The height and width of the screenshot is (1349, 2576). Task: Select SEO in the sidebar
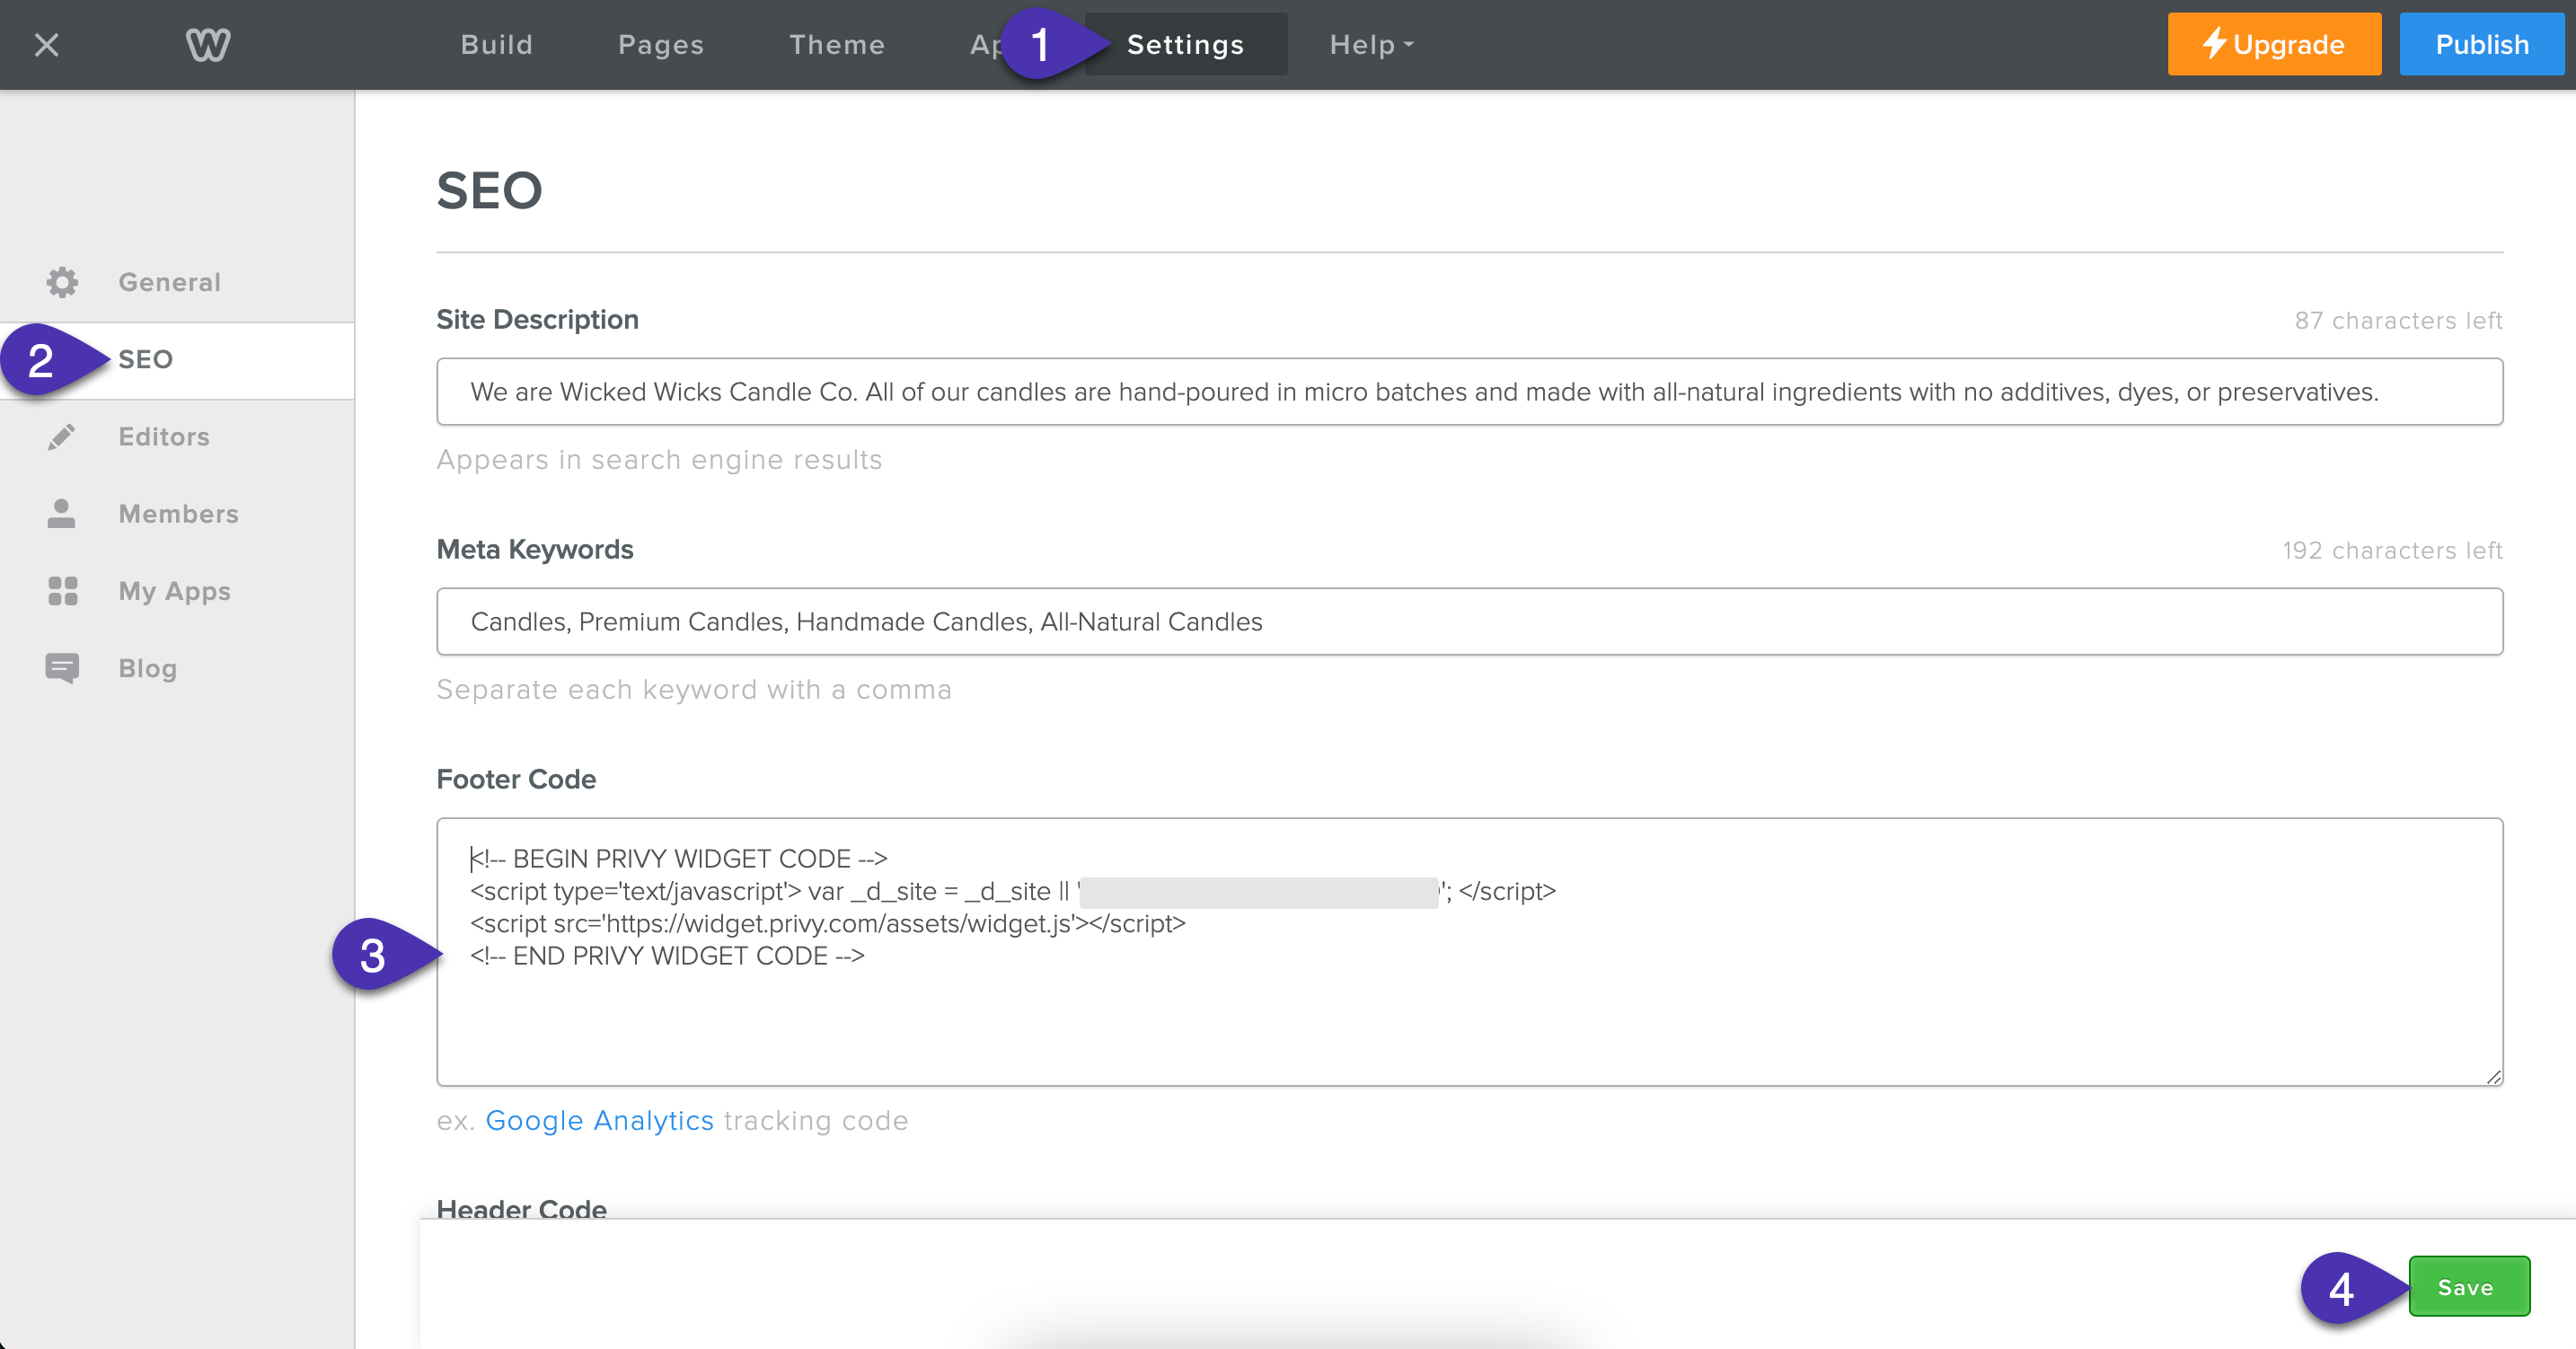(x=146, y=359)
